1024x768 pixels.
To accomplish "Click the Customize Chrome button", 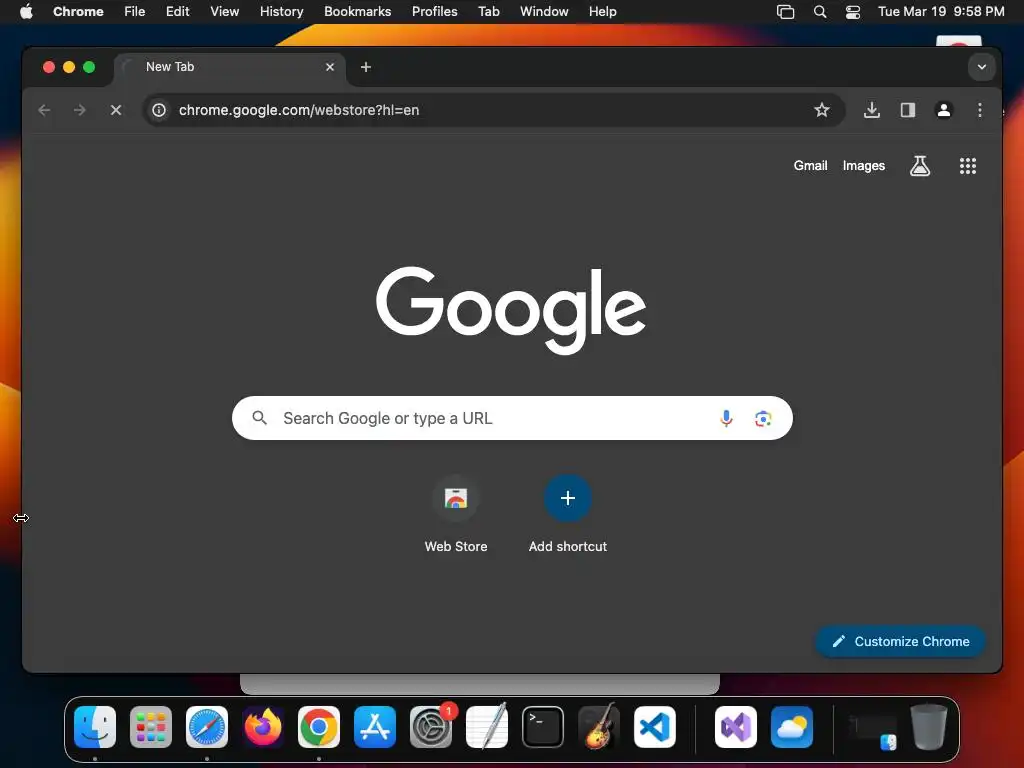I will click(901, 642).
